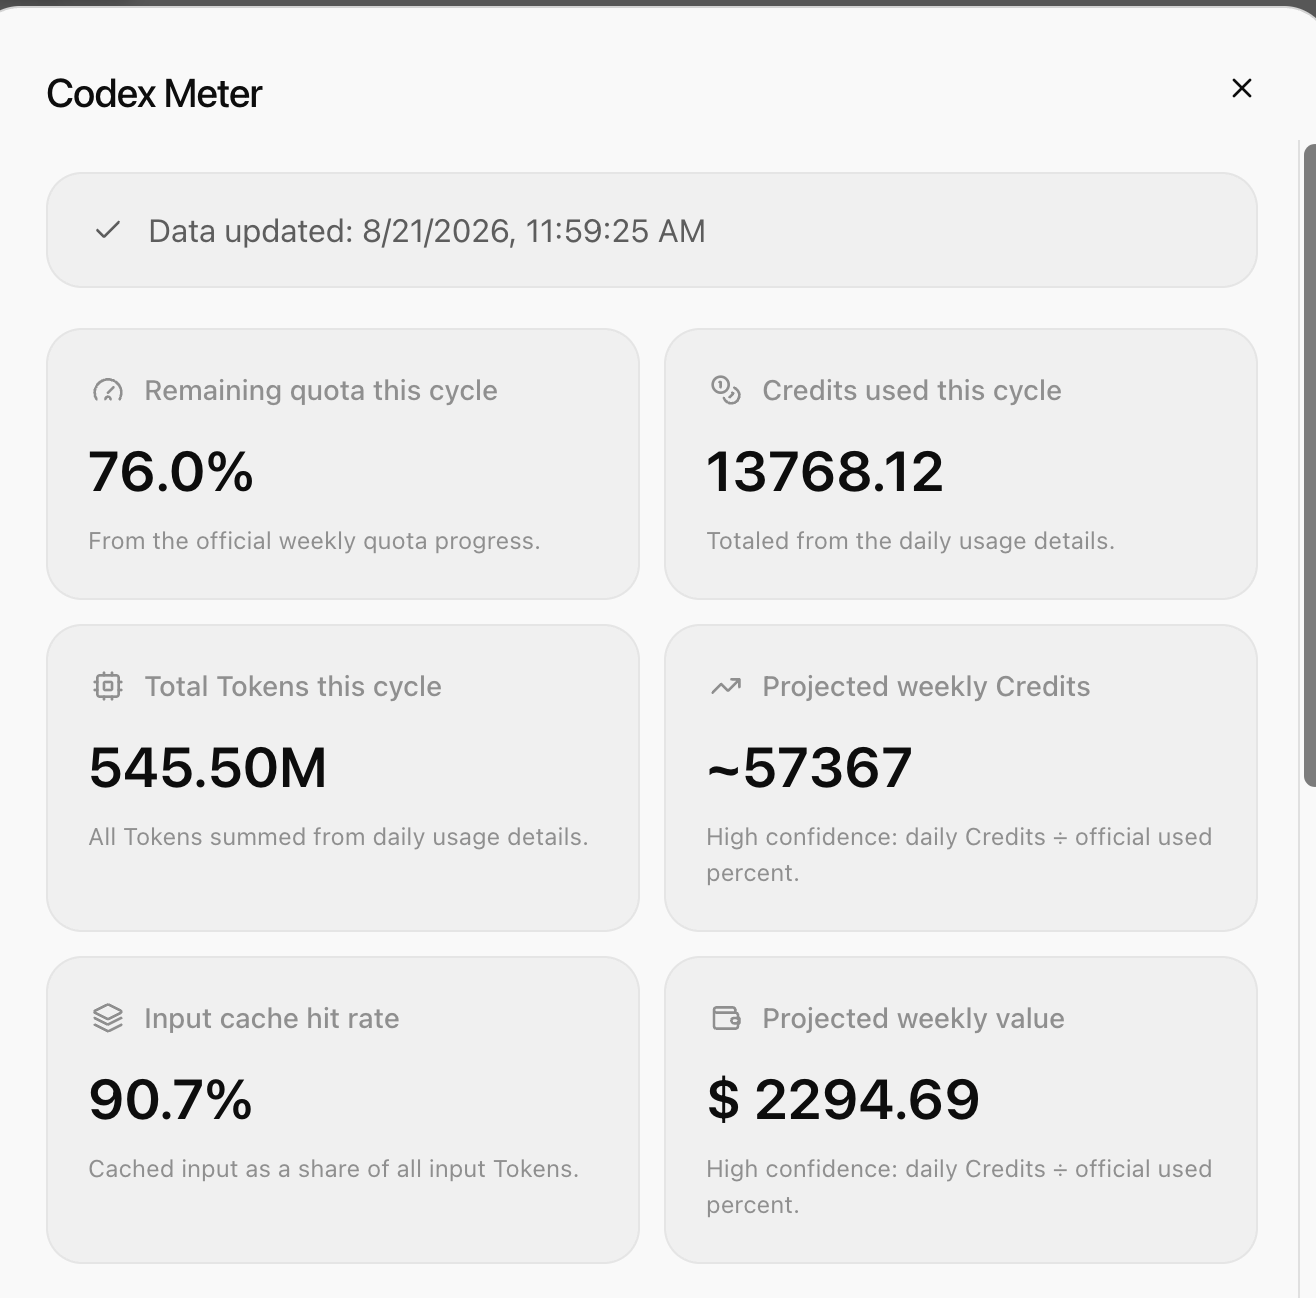Click the Data updated timestamp text
The width and height of the screenshot is (1316, 1298).
427,231
